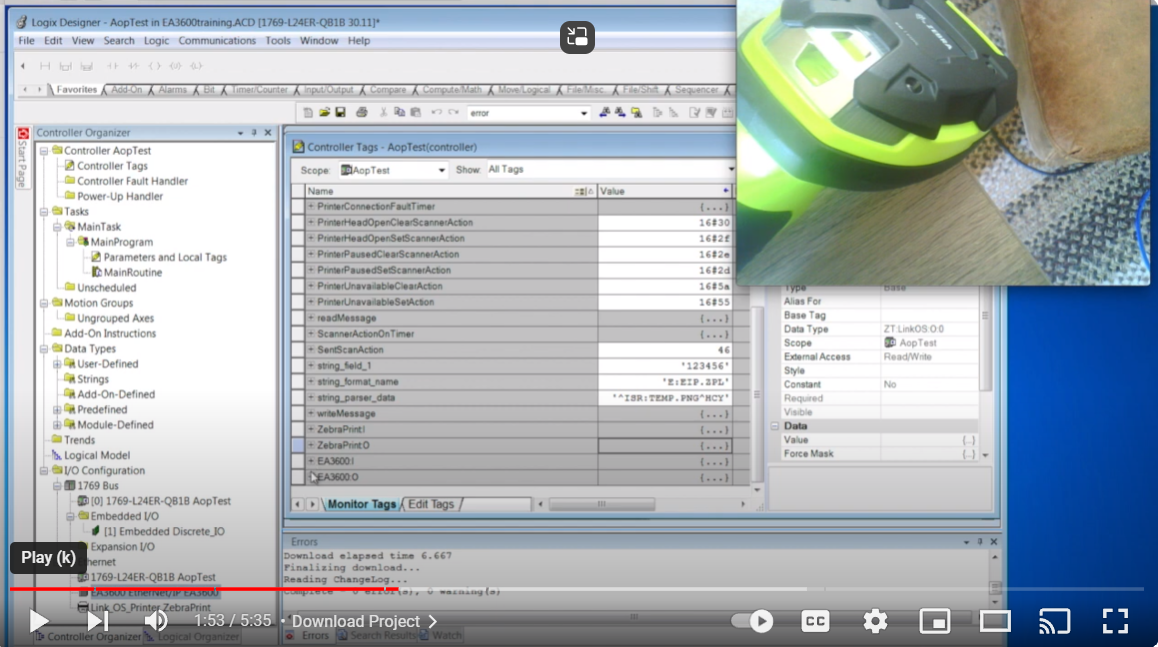Screen dimensions: 1158x647
Task: Select Controller Tags in the organizer tree
Action: tap(112, 166)
